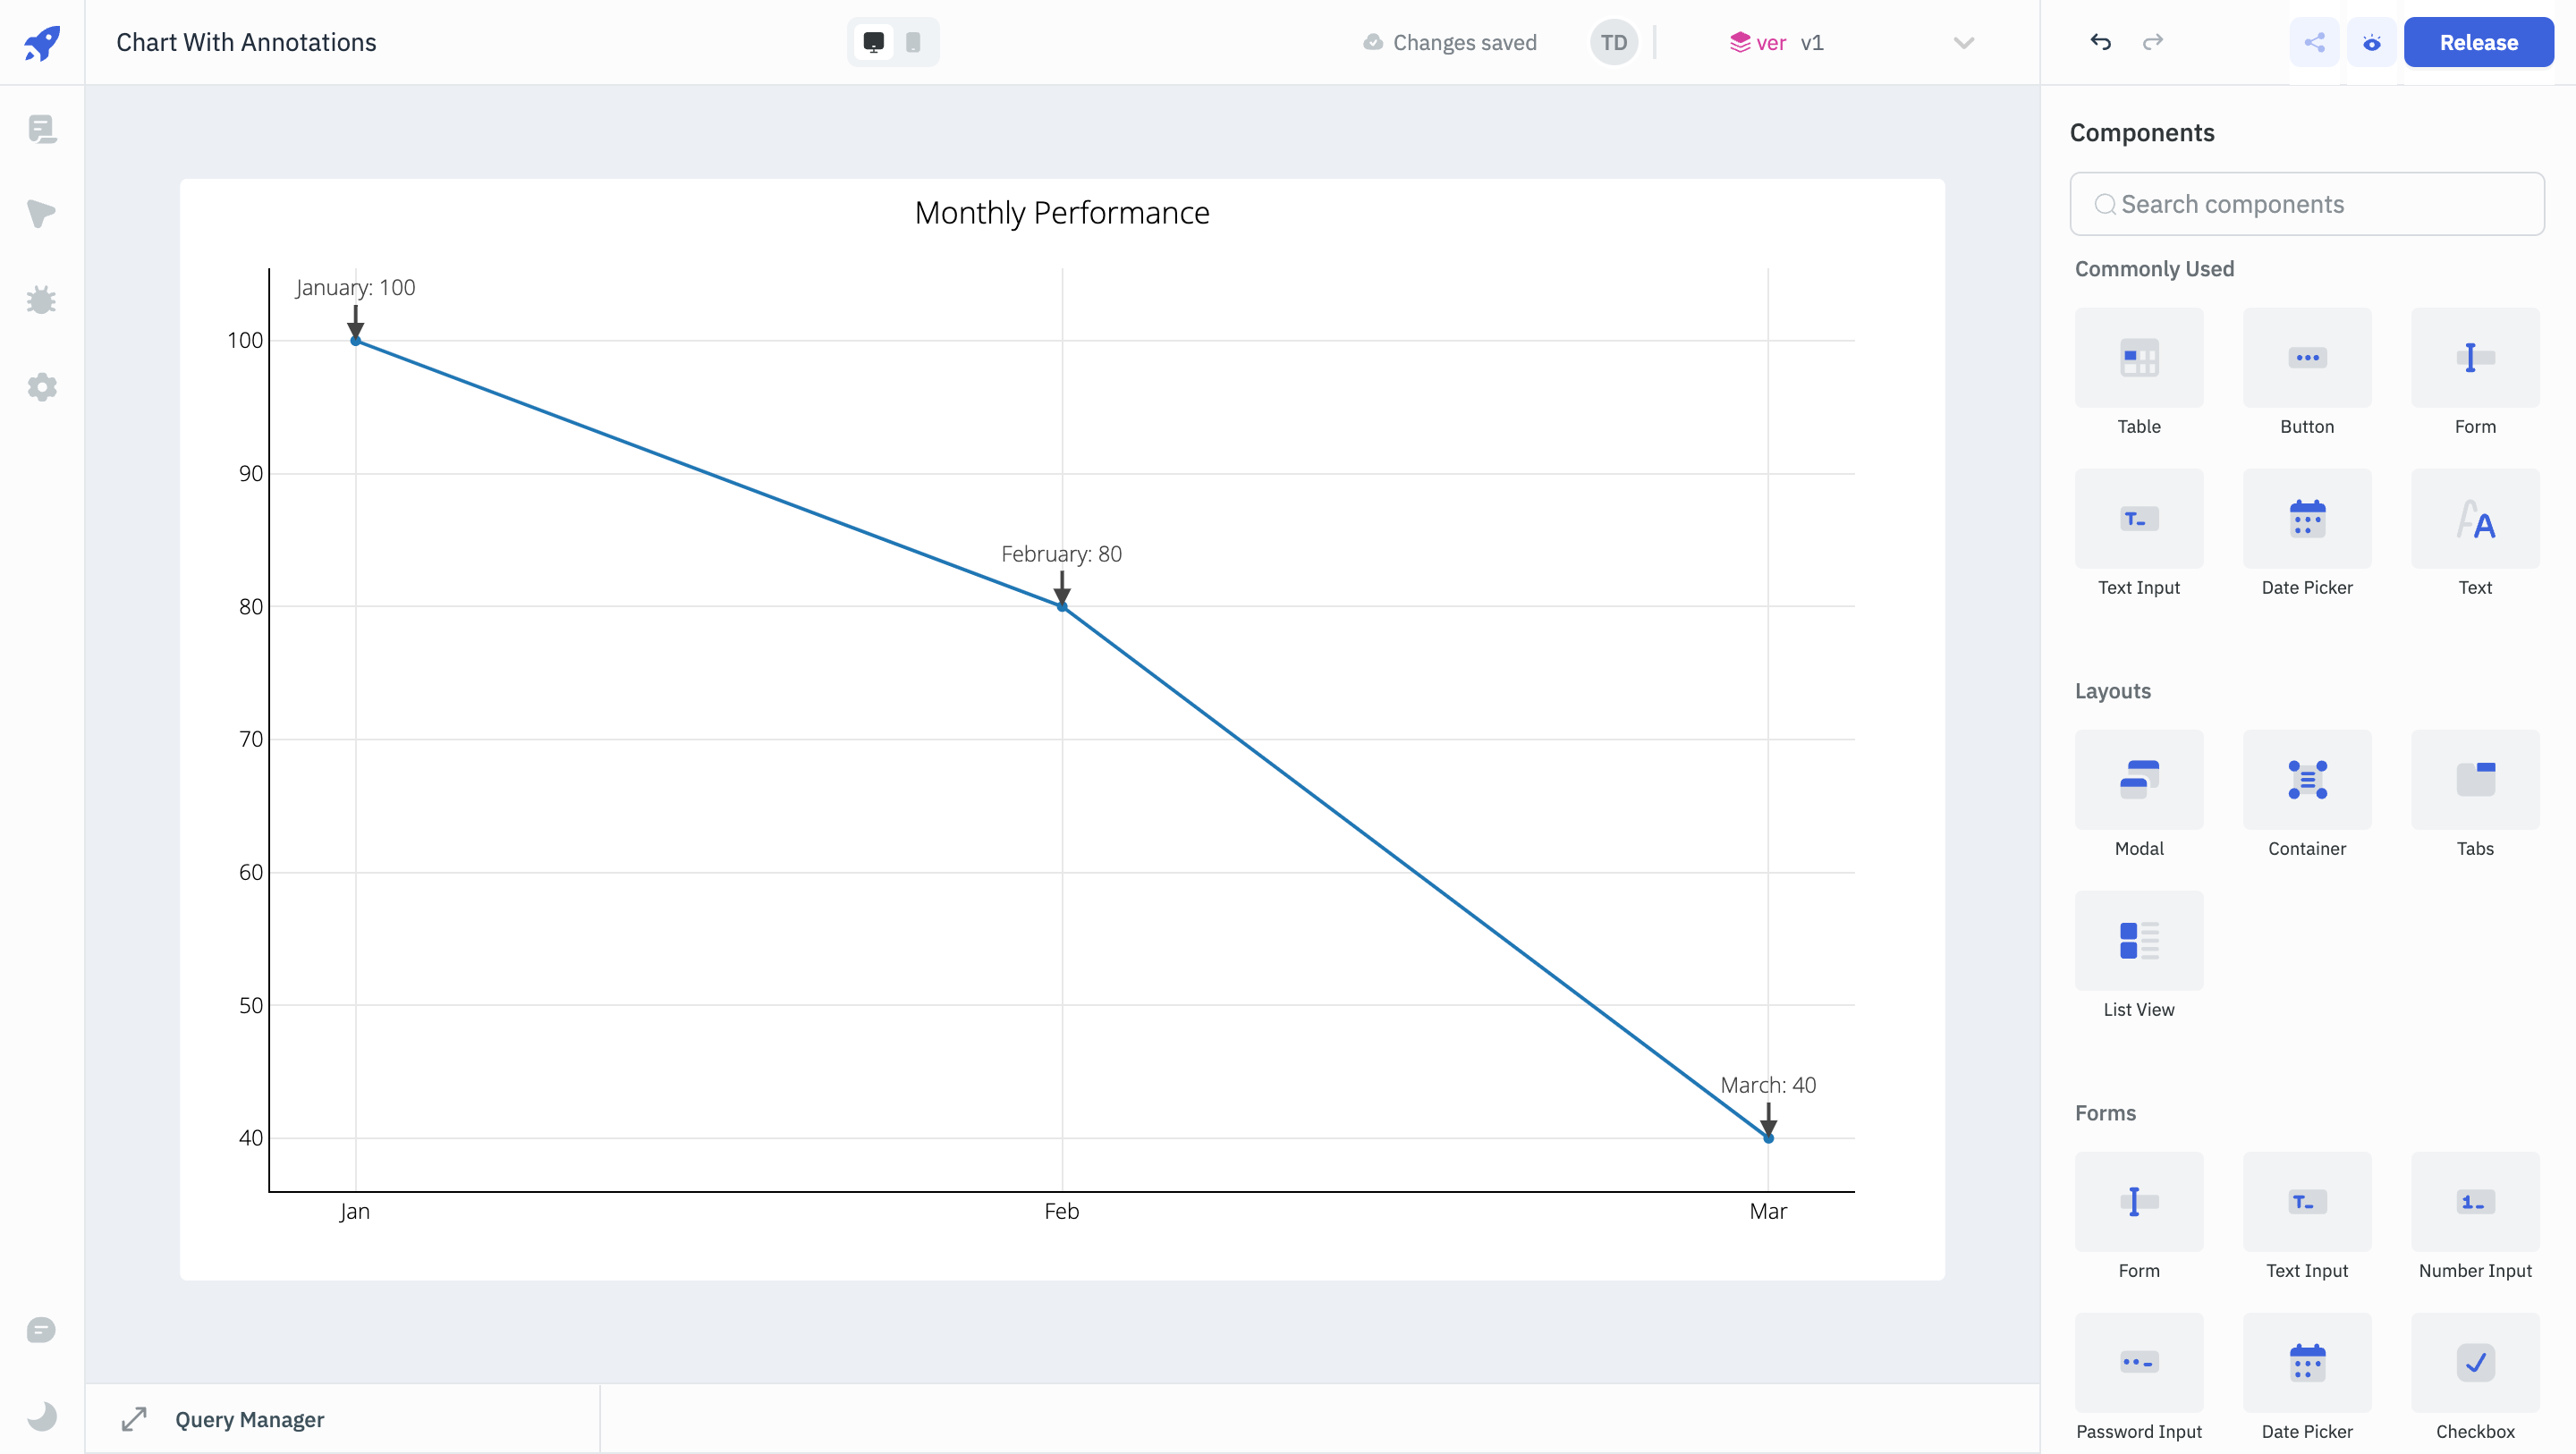Open the inspector icon in left sidebar
The image size is (2576, 1454).
(x=42, y=214)
